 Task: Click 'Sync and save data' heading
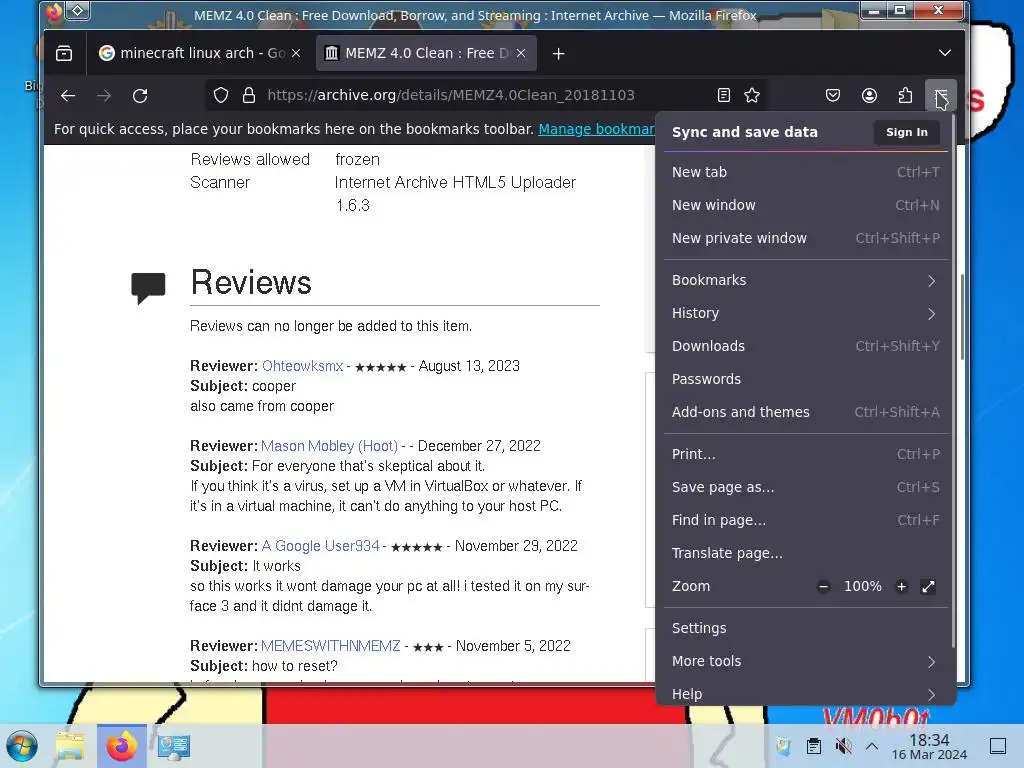(744, 132)
